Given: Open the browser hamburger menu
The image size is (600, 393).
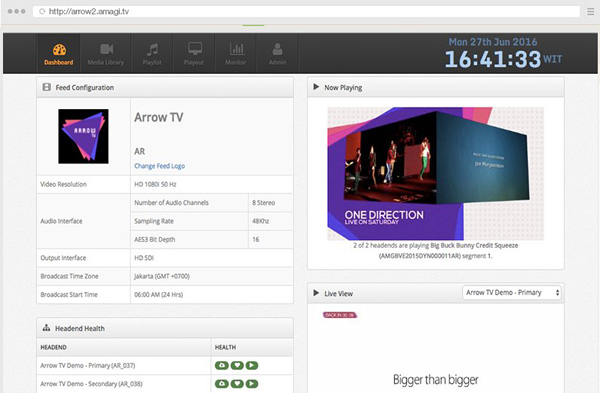Looking at the screenshot, I should coord(590,12).
